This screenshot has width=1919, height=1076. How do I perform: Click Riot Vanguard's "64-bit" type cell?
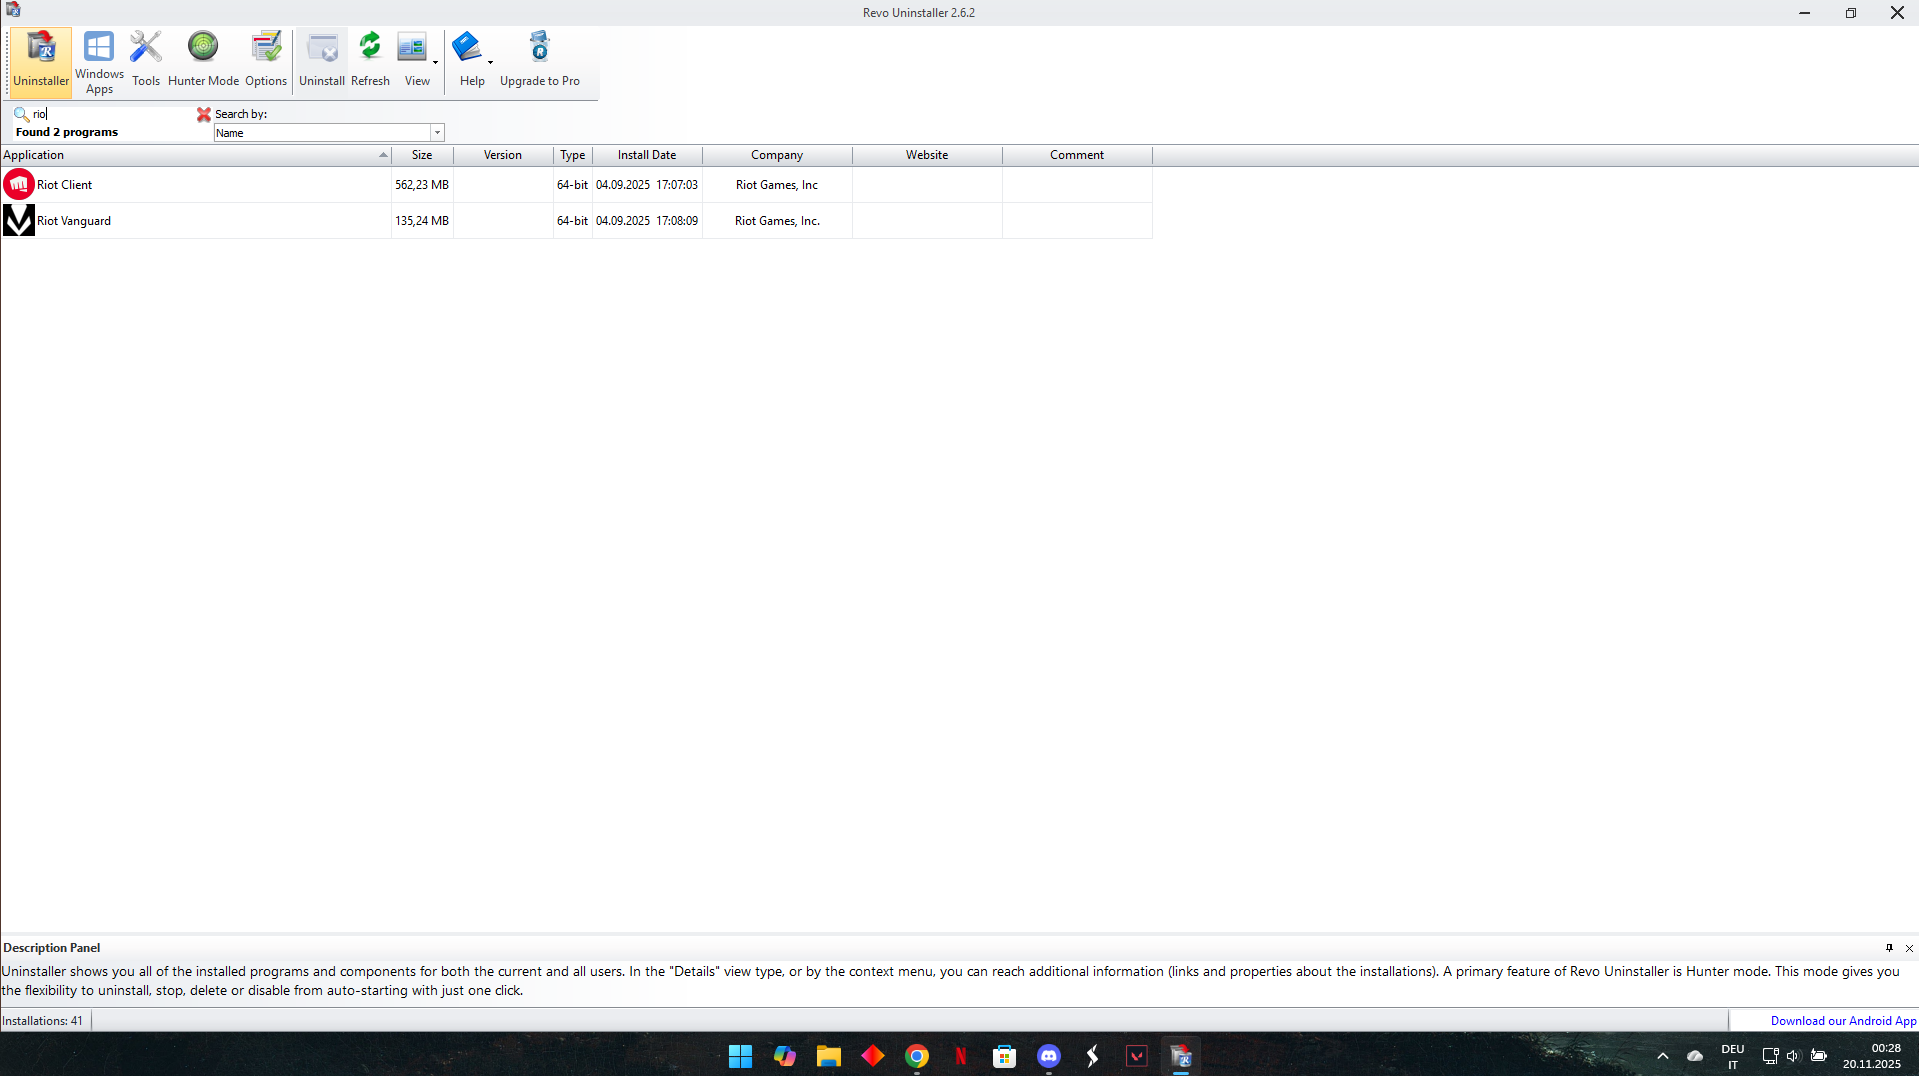573,221
